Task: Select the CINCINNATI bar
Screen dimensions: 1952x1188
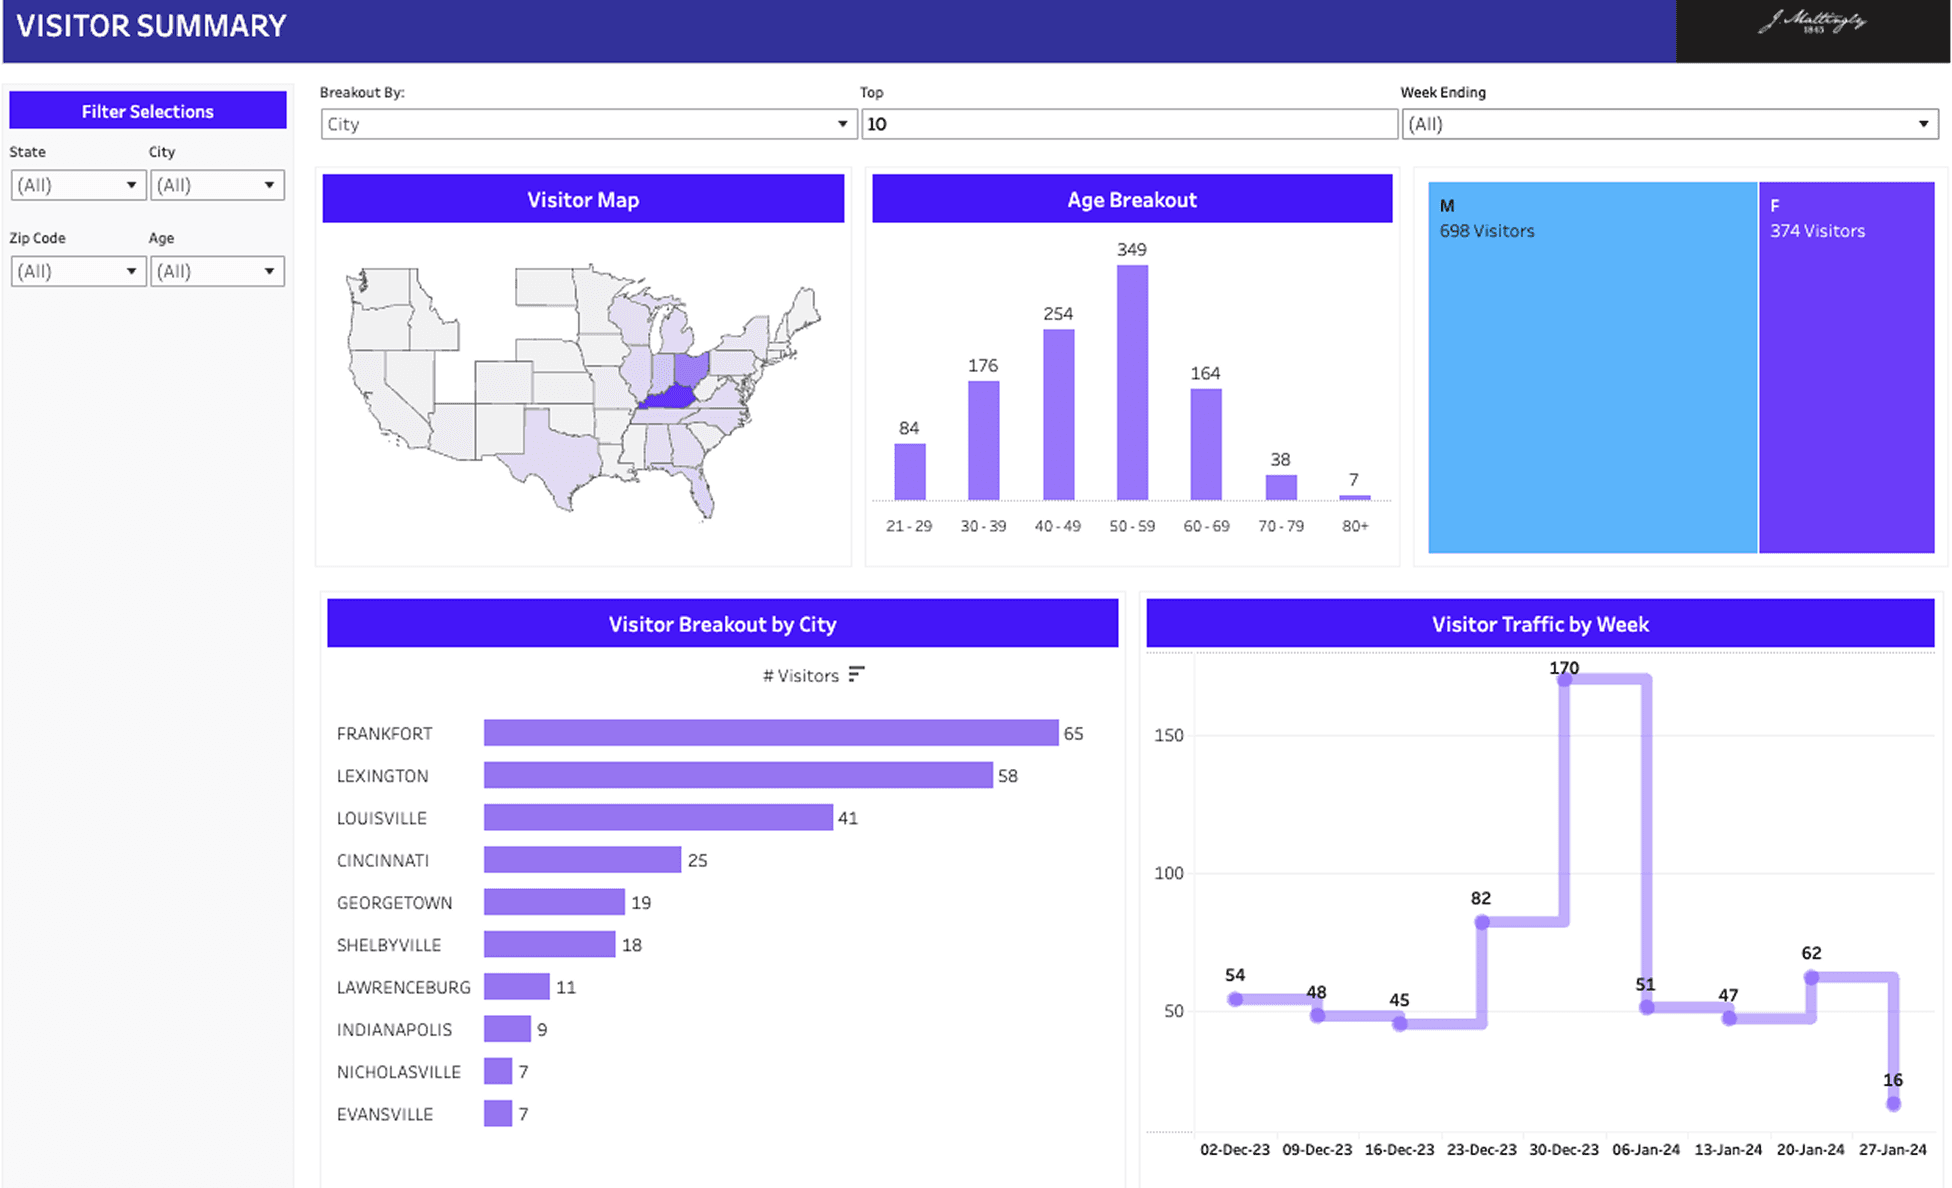Action: [582, 860]
